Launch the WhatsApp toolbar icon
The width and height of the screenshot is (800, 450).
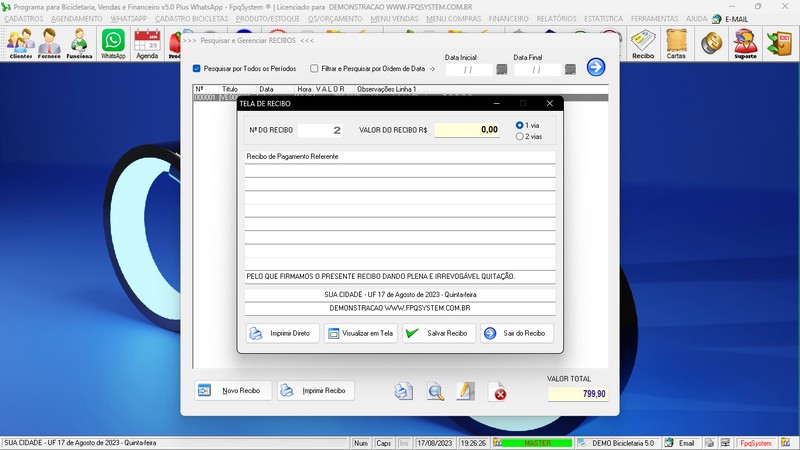113,43
